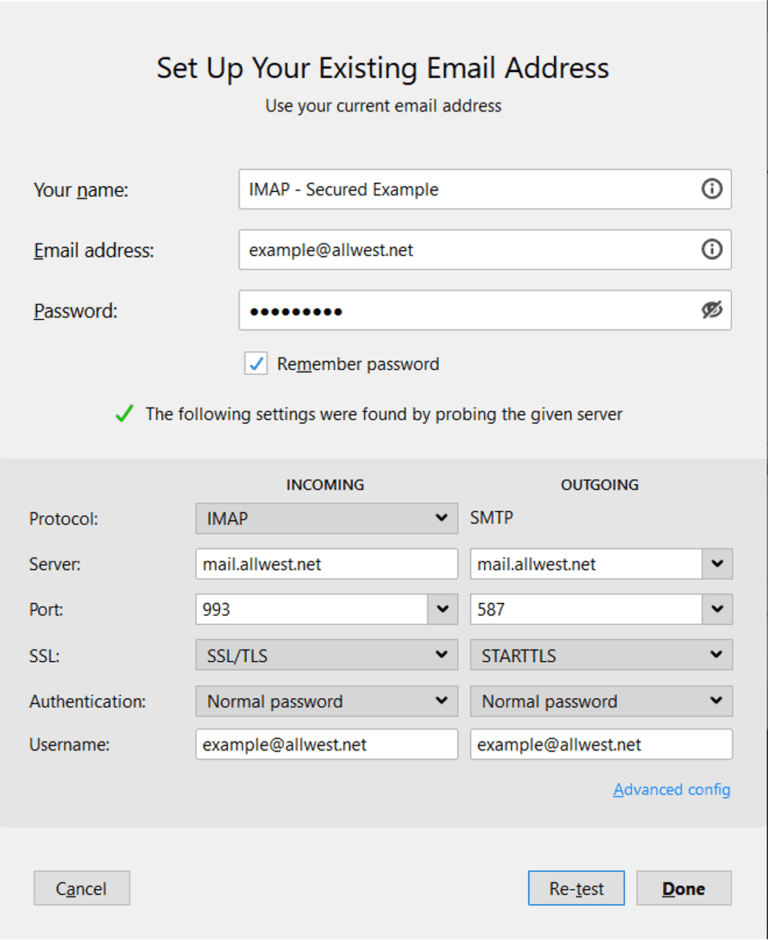768x940 pixels.
Task: Open the incoming Protocol dropdown showing IMAP
Action: point(443,518)
